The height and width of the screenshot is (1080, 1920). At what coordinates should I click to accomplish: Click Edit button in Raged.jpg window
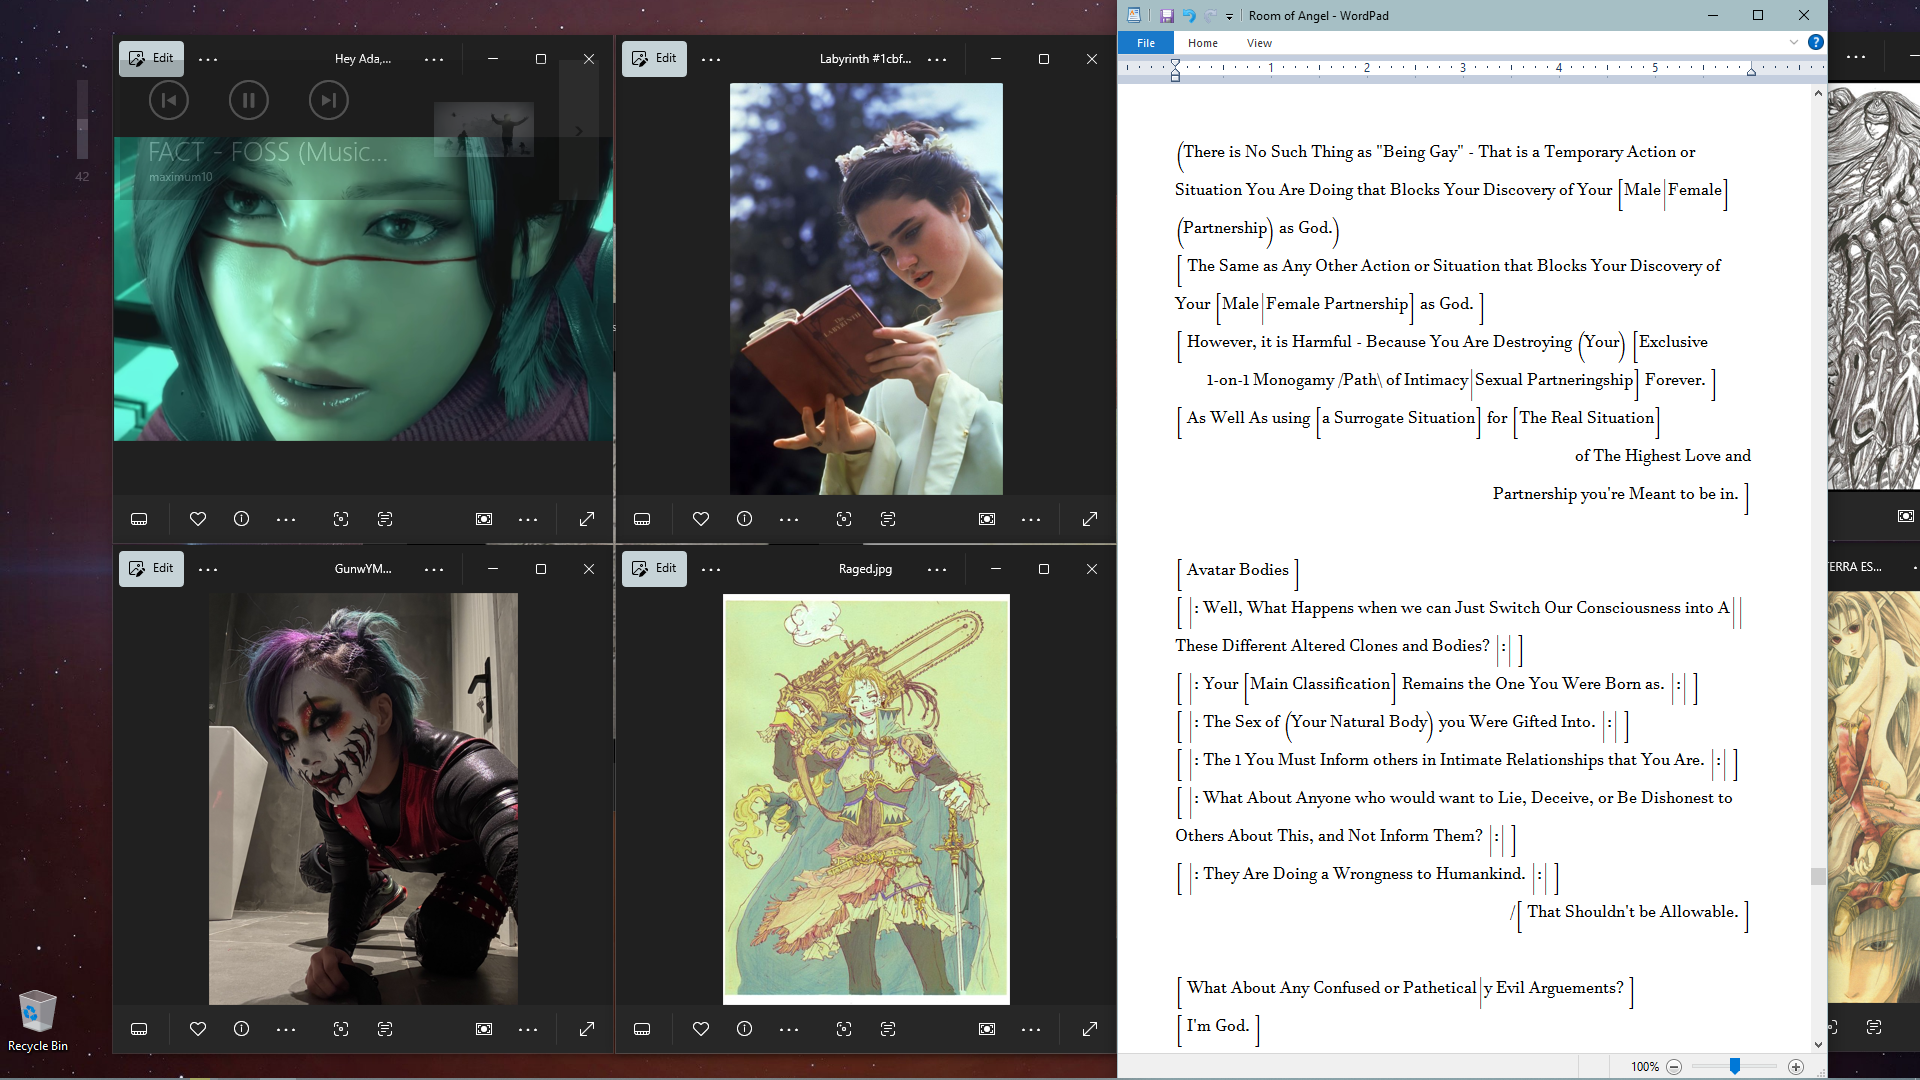click(654, 568)
